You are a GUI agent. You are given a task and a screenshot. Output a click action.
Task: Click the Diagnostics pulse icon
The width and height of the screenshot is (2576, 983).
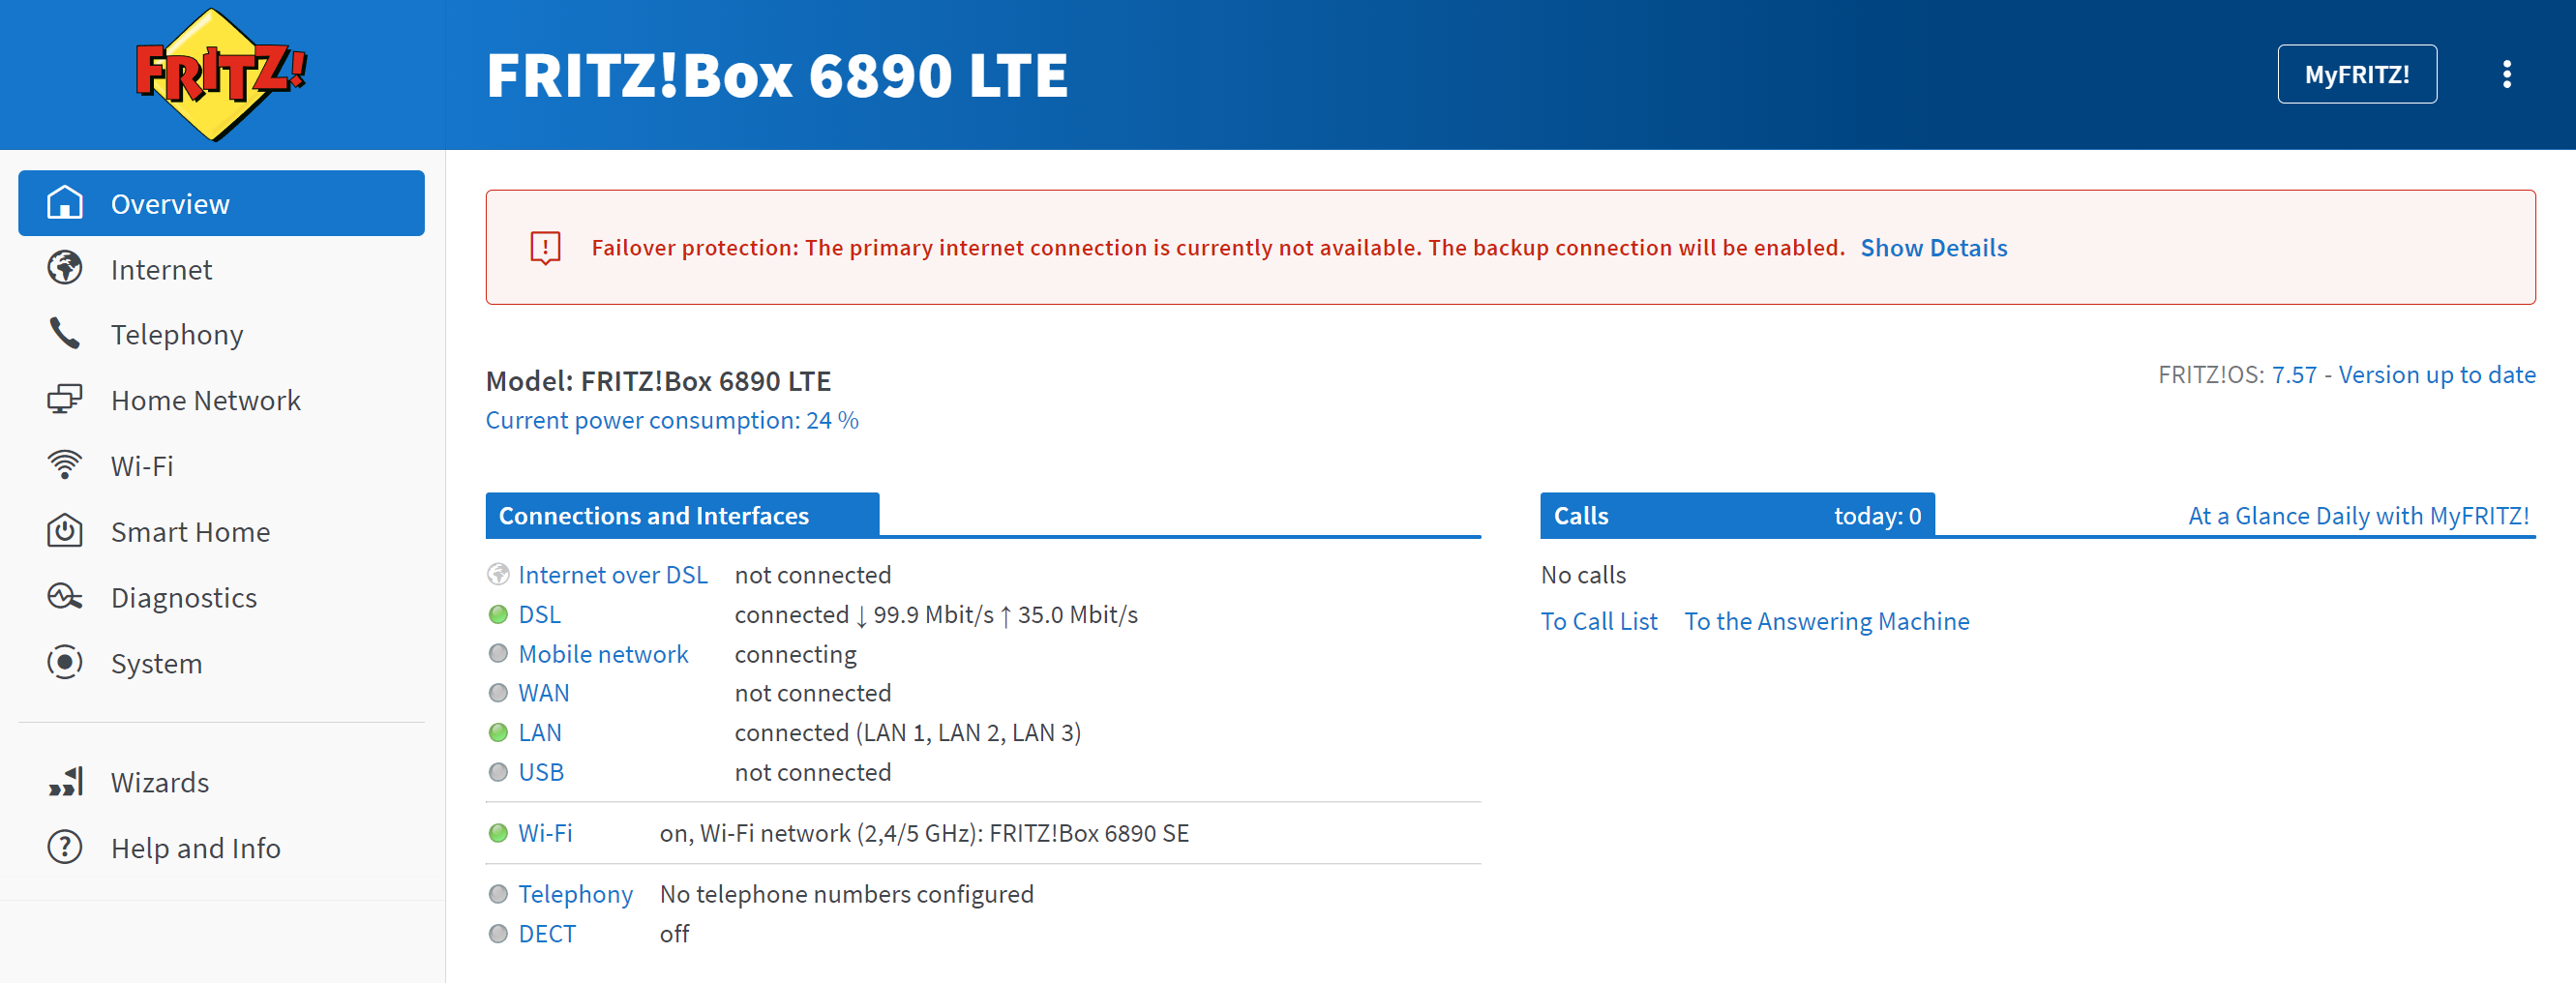(x=65, y=597)
